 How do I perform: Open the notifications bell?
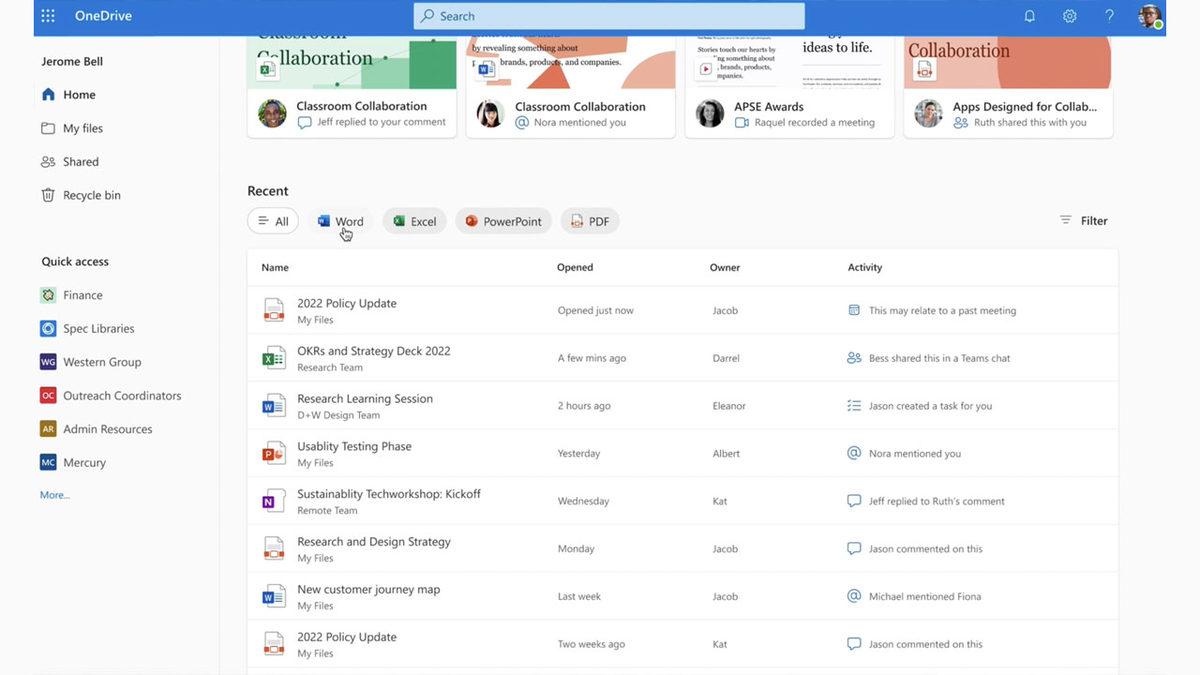click(x=1029, y=15)
